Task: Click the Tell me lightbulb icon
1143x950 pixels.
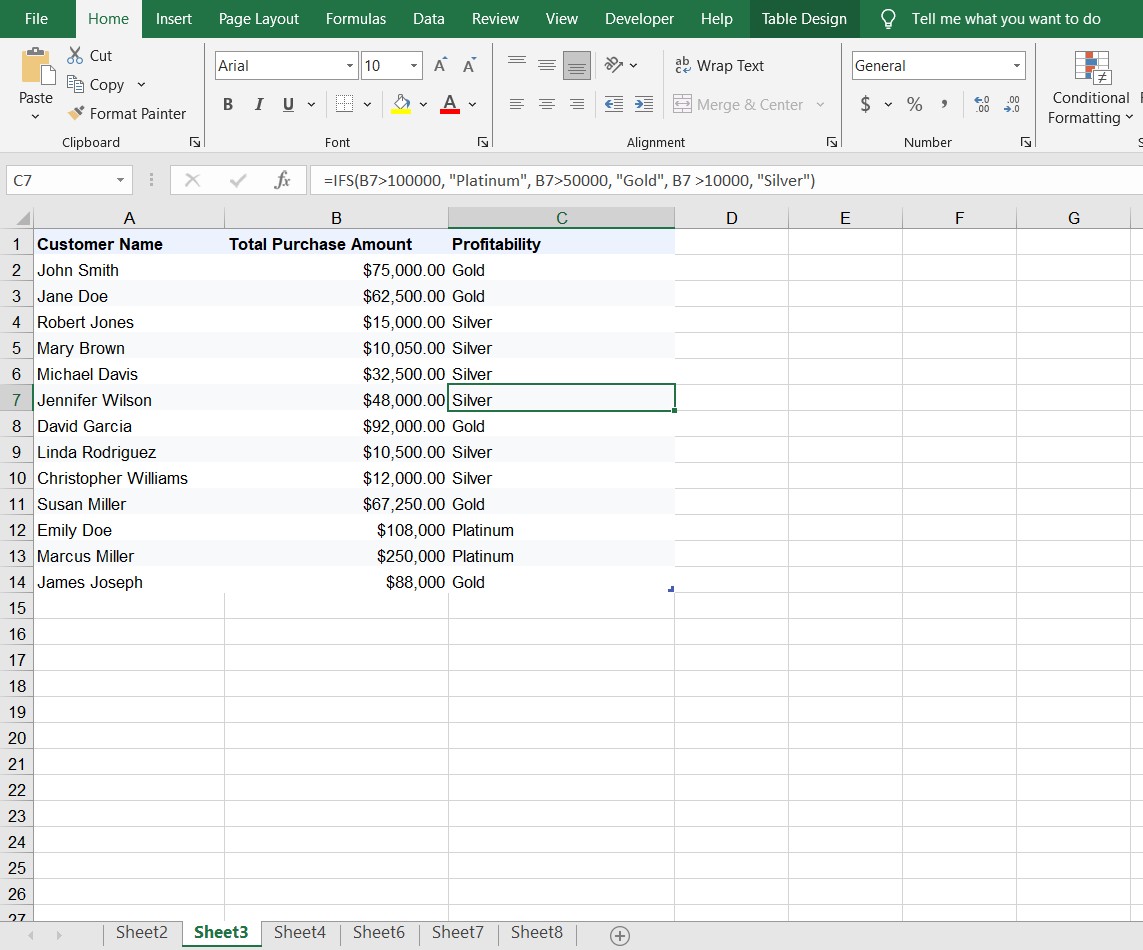Action: click(x=888, y=19)
